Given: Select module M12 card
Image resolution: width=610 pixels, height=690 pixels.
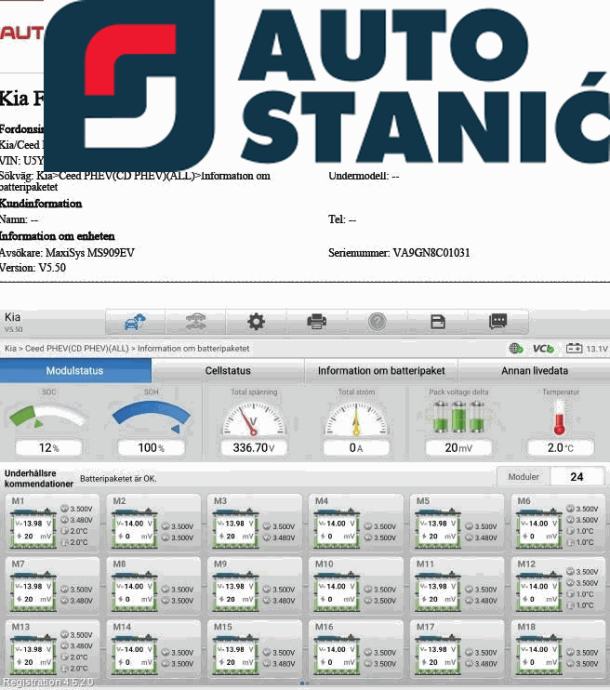Looking at the screenshot, I should coord(558,586).
